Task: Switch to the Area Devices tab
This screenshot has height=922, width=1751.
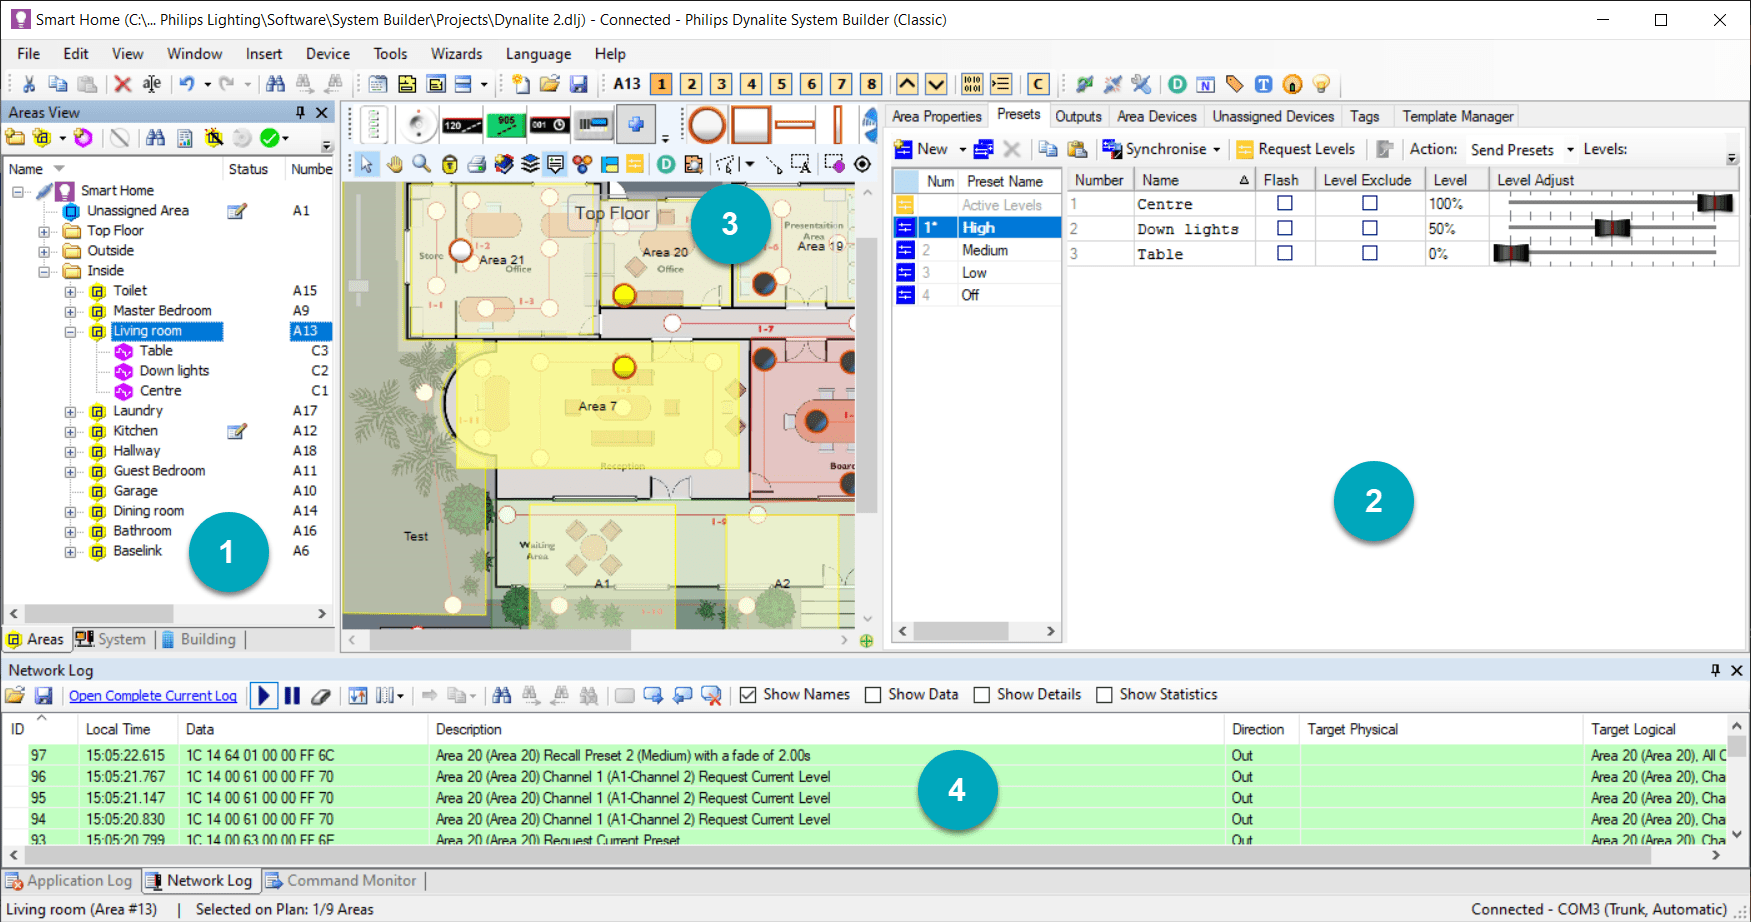Action: click(x=1156, y=116)
